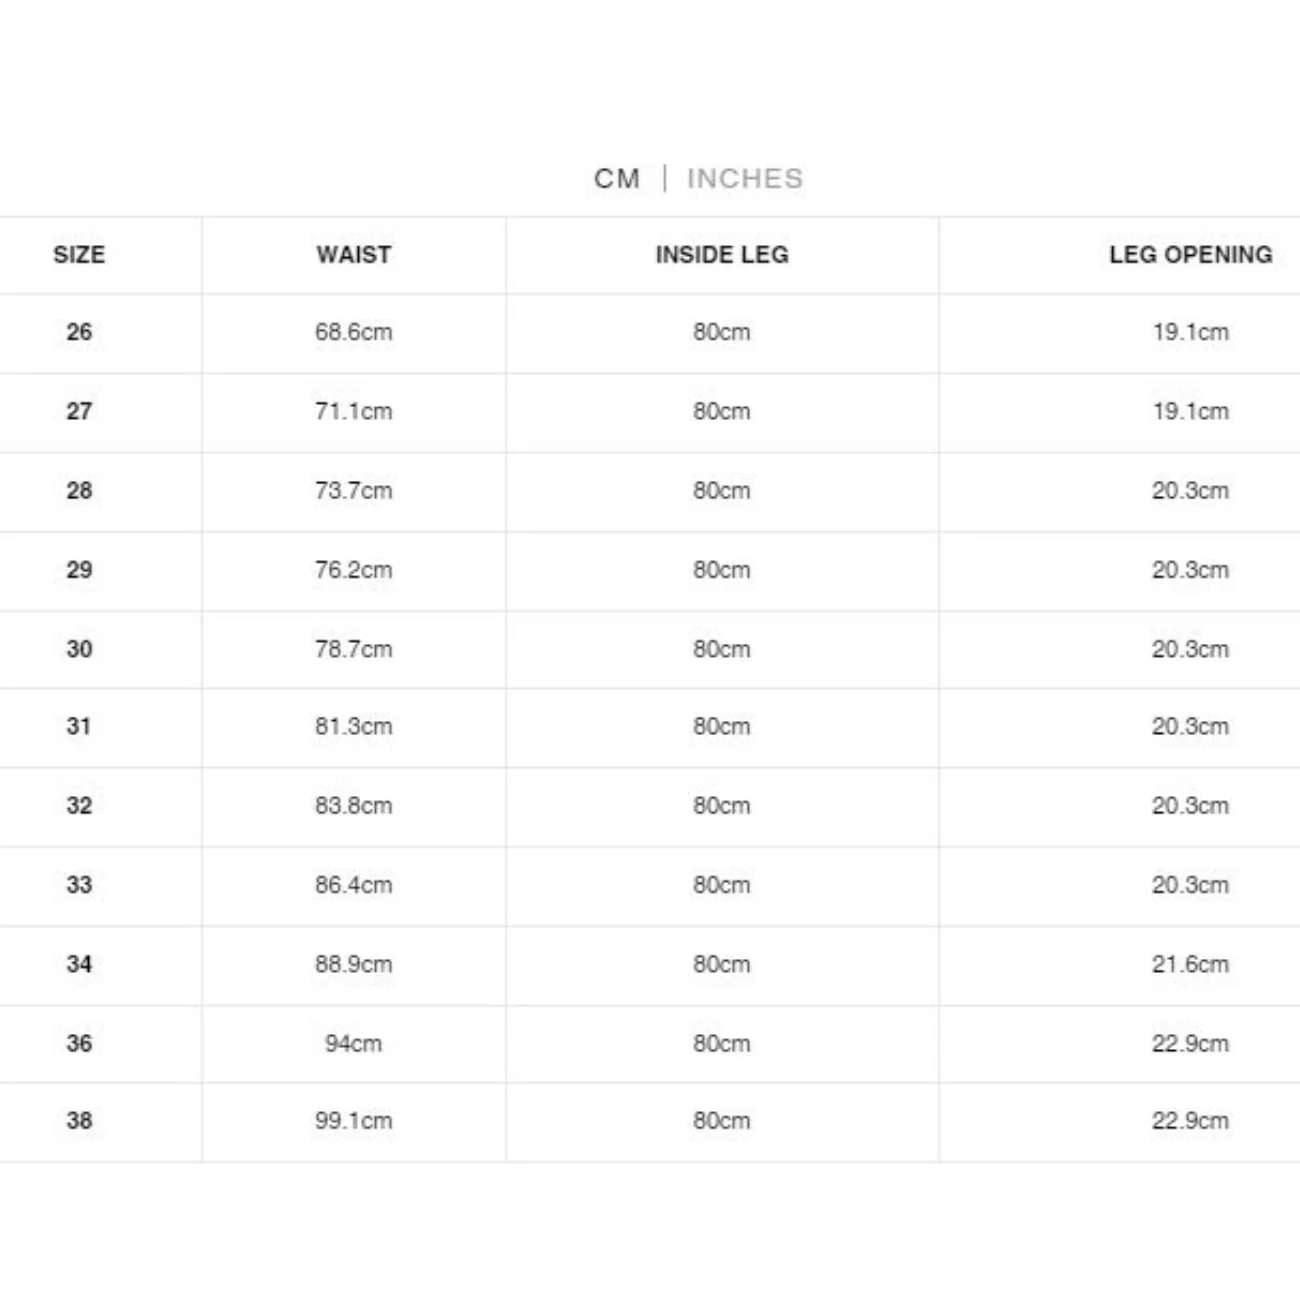The height and width of the screenshot is (1300, 1300).
Task: Switch units to the INCHES tab
Action: point(744,178)
